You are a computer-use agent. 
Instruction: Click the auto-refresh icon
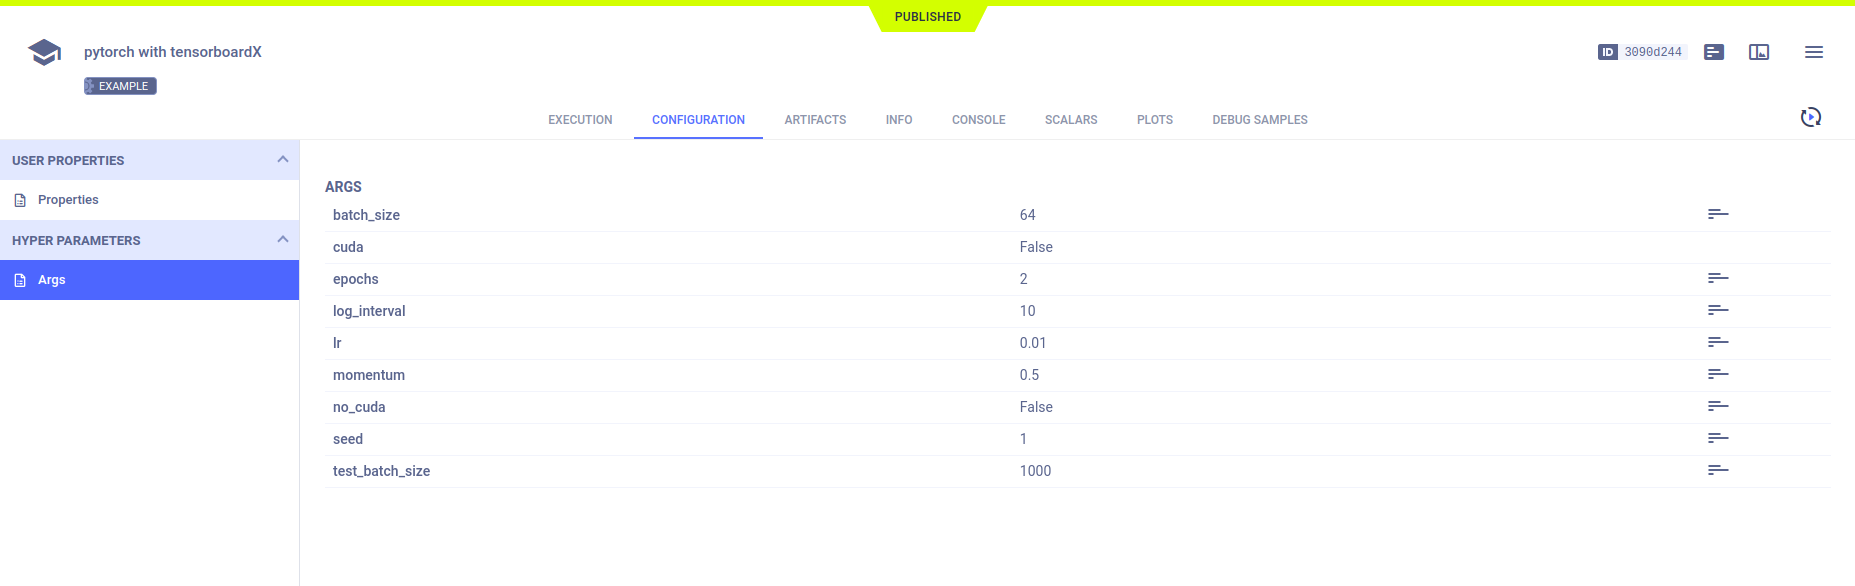point(1810,117)
